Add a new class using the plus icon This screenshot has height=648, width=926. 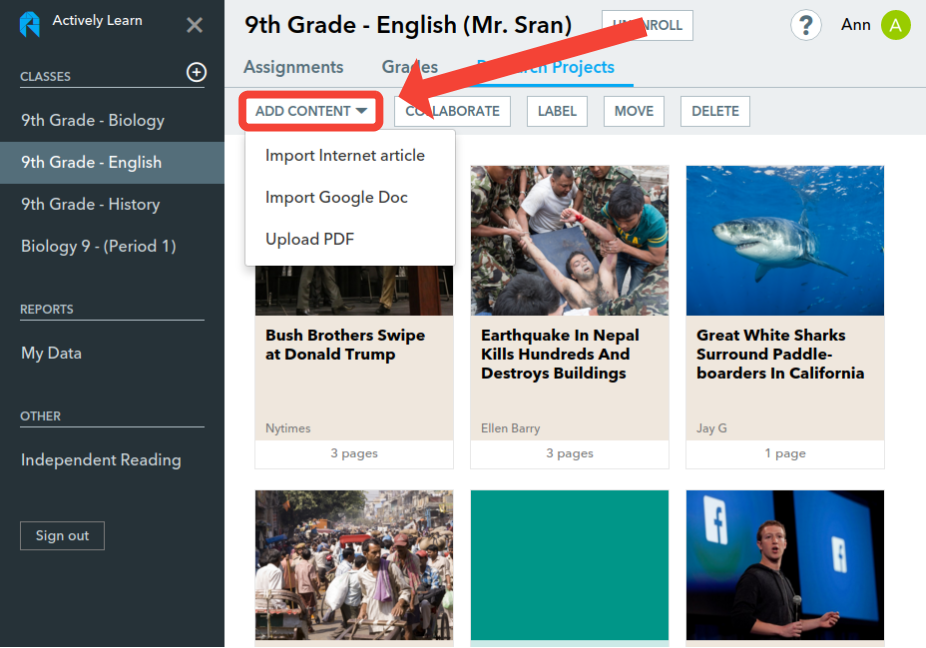coord(196,72)
